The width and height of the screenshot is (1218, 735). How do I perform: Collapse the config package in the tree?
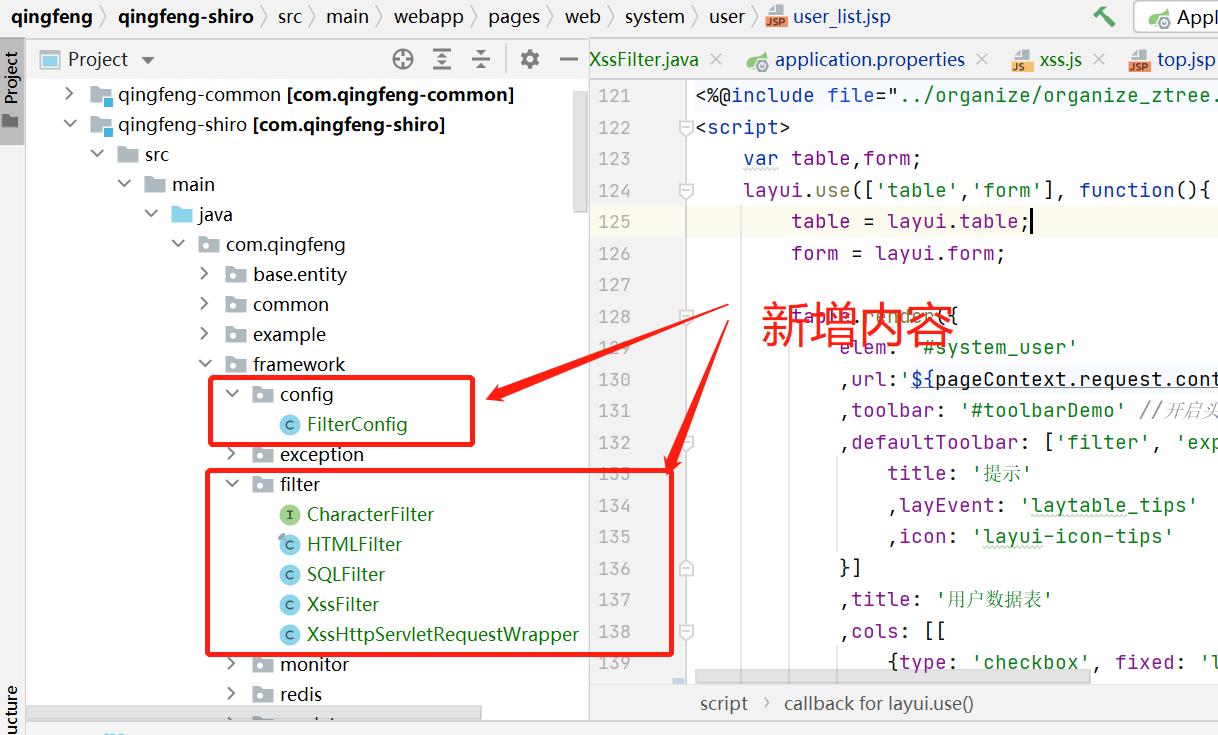[x=232, y=394]
